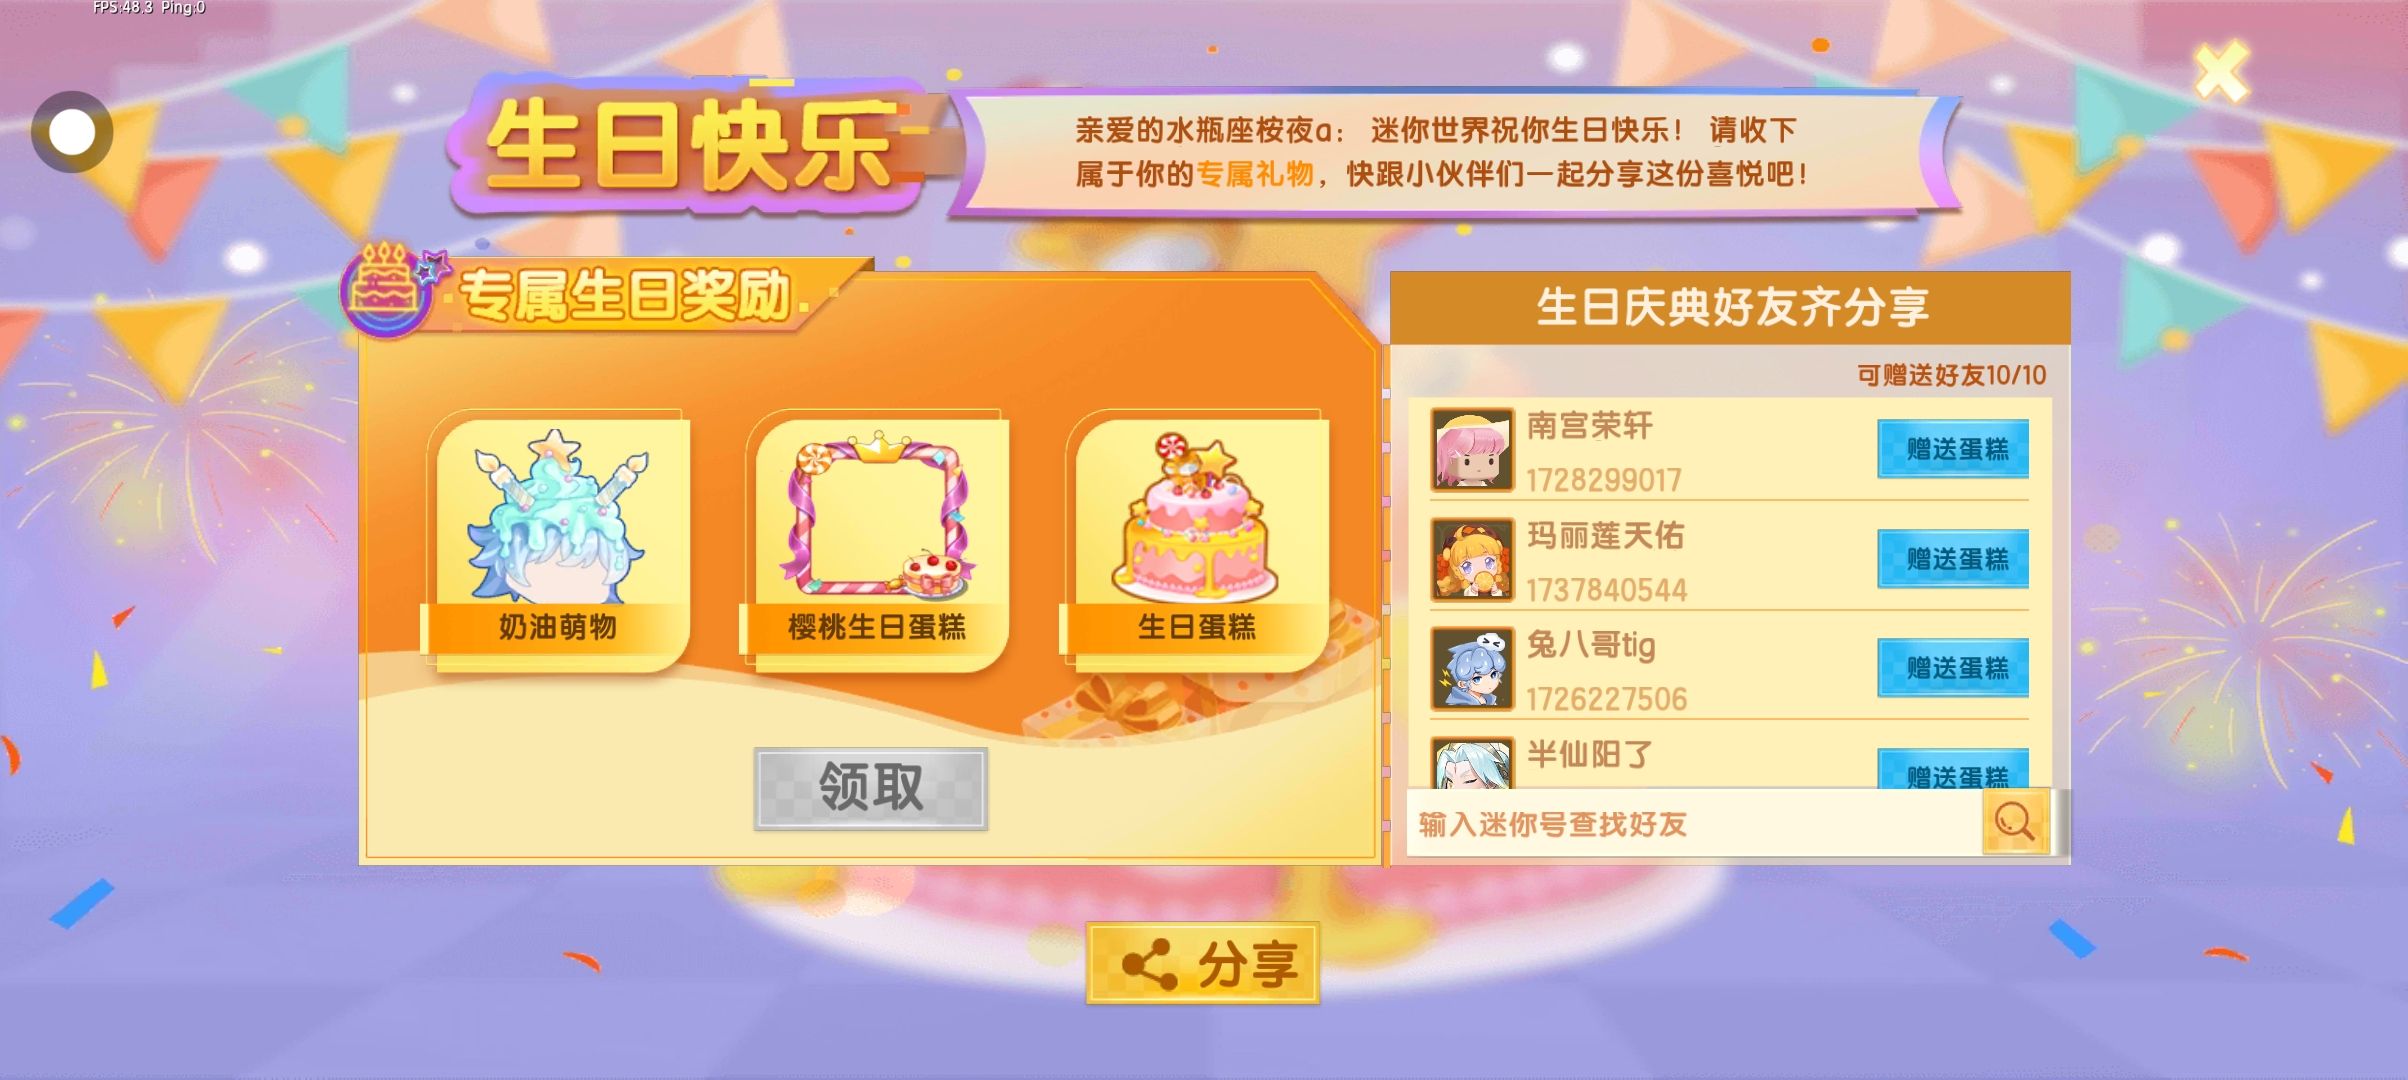Click 赠送蛋糕 next to 半仙阳了

coord(1953,769)
